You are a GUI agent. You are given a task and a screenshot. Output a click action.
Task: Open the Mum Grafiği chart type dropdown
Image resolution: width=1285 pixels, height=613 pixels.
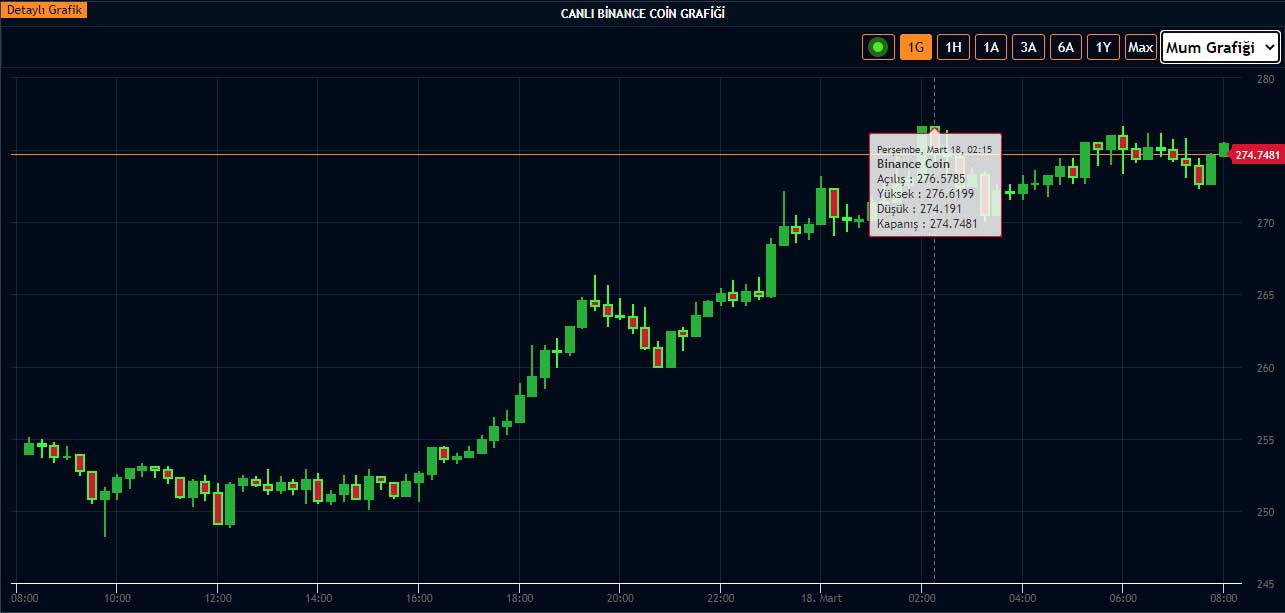pos(1220,47)
